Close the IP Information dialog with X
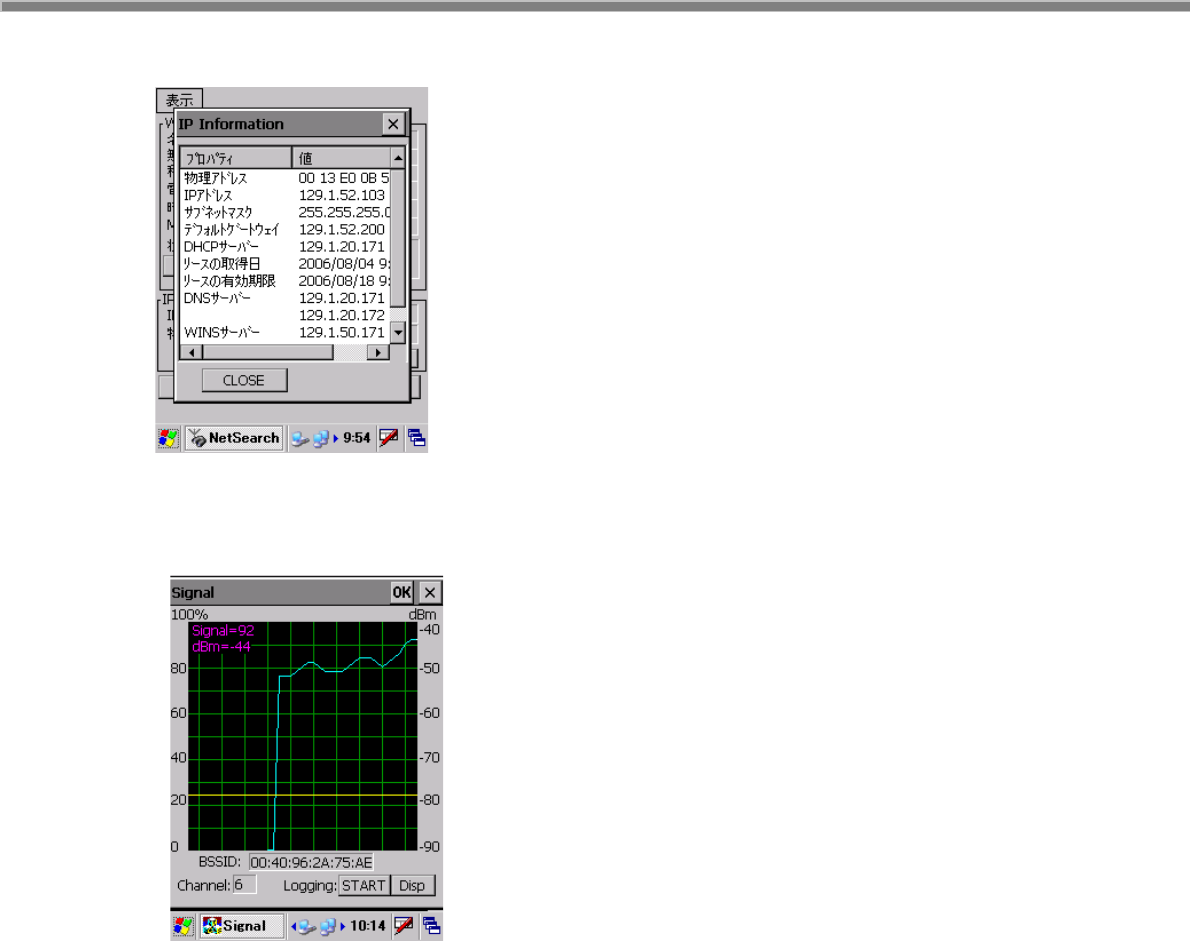The image size is (1190, 941). click(392, 124)
